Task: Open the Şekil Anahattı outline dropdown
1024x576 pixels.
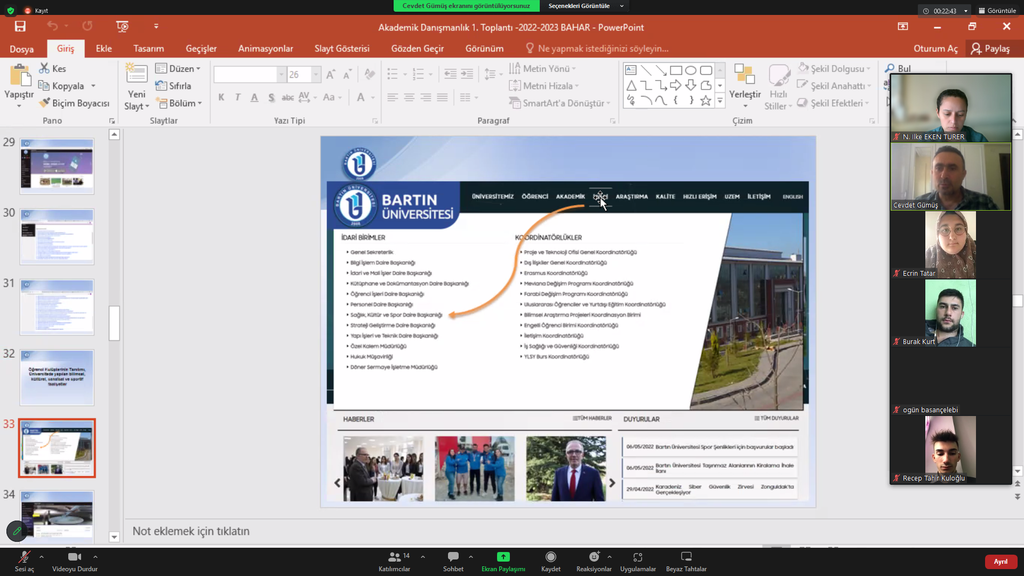Action: pyautogui.click(x=834, y=86)
